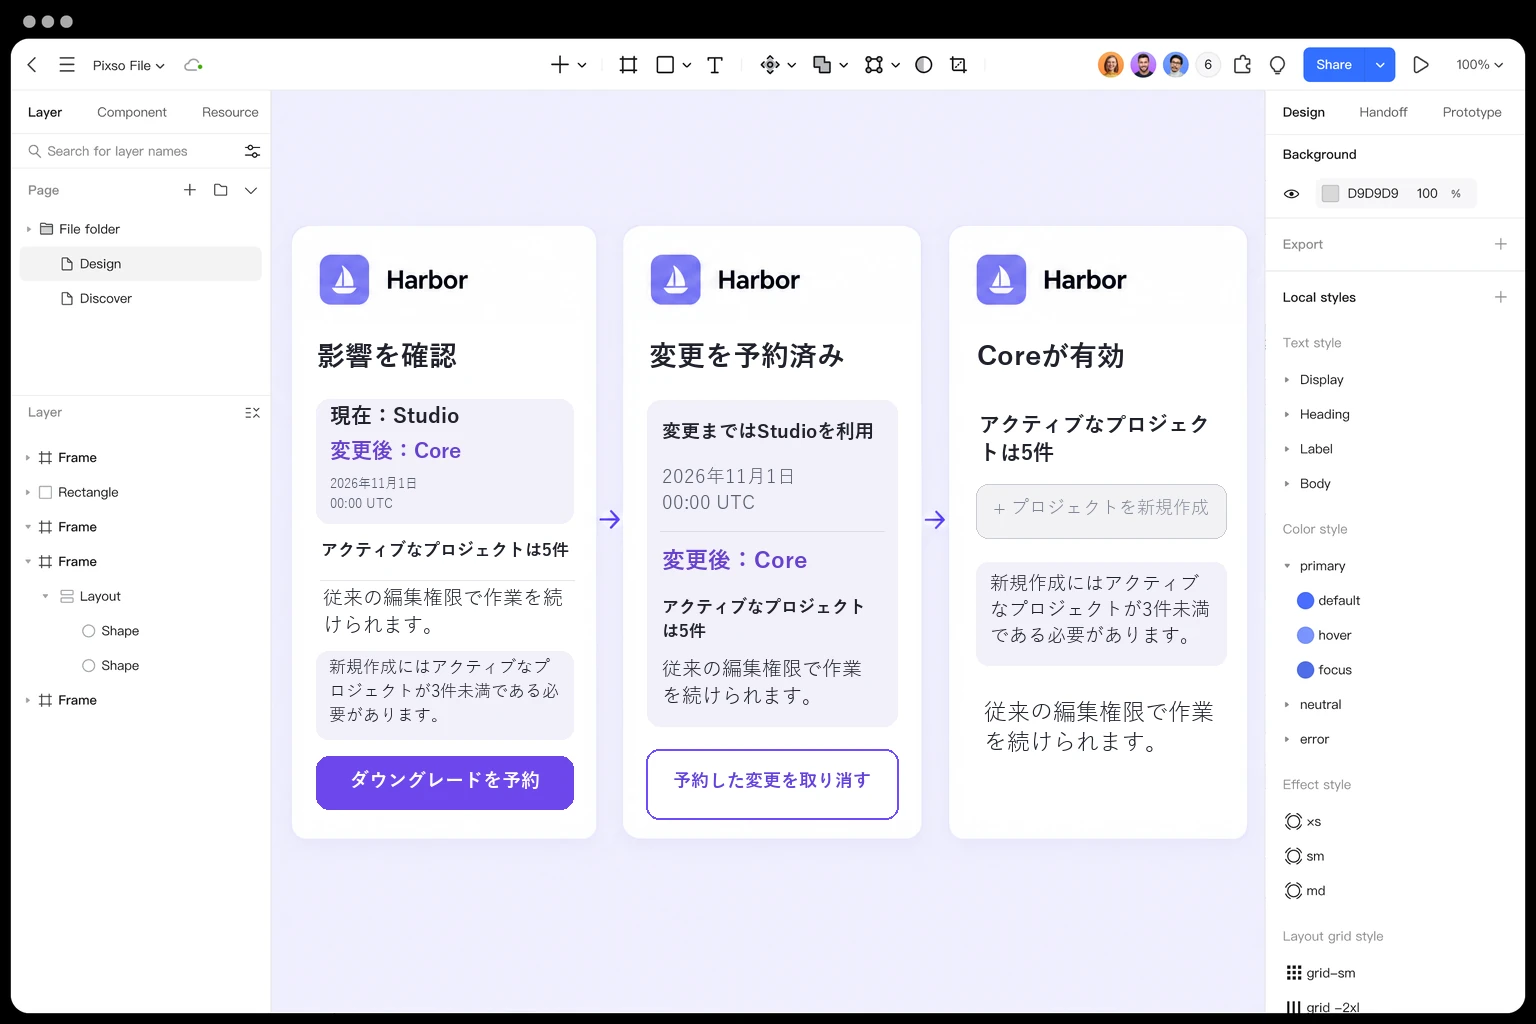Start presentation with play icon
Screen dimensions: 1536x1024
(1421, 65)
